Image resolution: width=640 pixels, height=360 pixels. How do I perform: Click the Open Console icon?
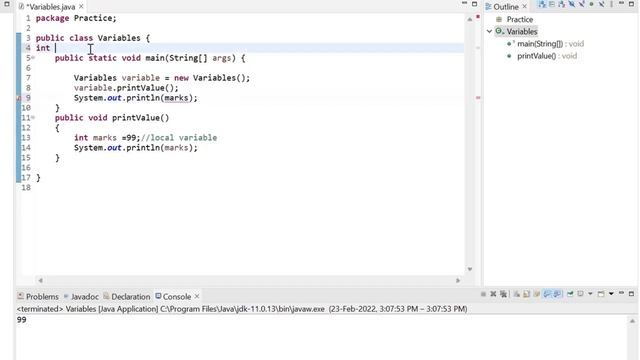click(601, 294)
